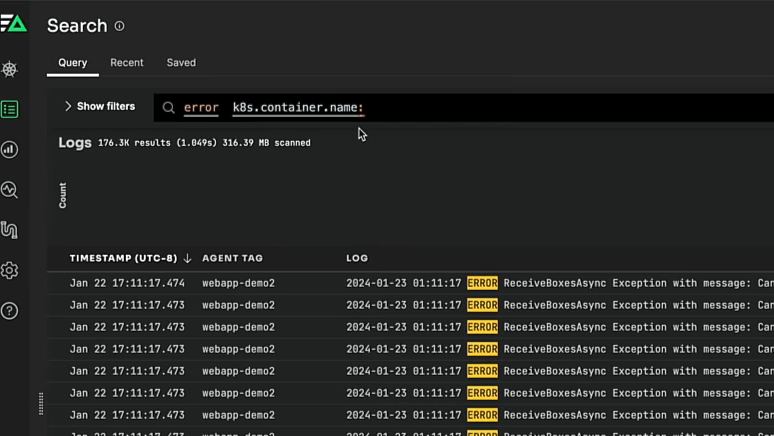
Task: Click the Count axis label
Action: [x=63, y=196]
